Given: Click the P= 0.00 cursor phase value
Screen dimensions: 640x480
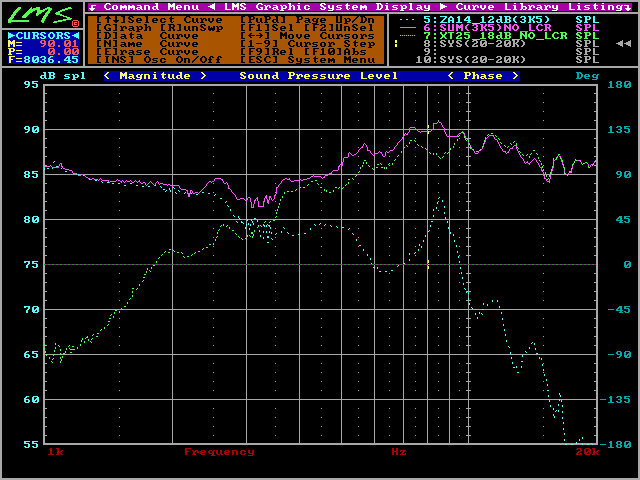Looking at the screenshot, I should 43,52.
